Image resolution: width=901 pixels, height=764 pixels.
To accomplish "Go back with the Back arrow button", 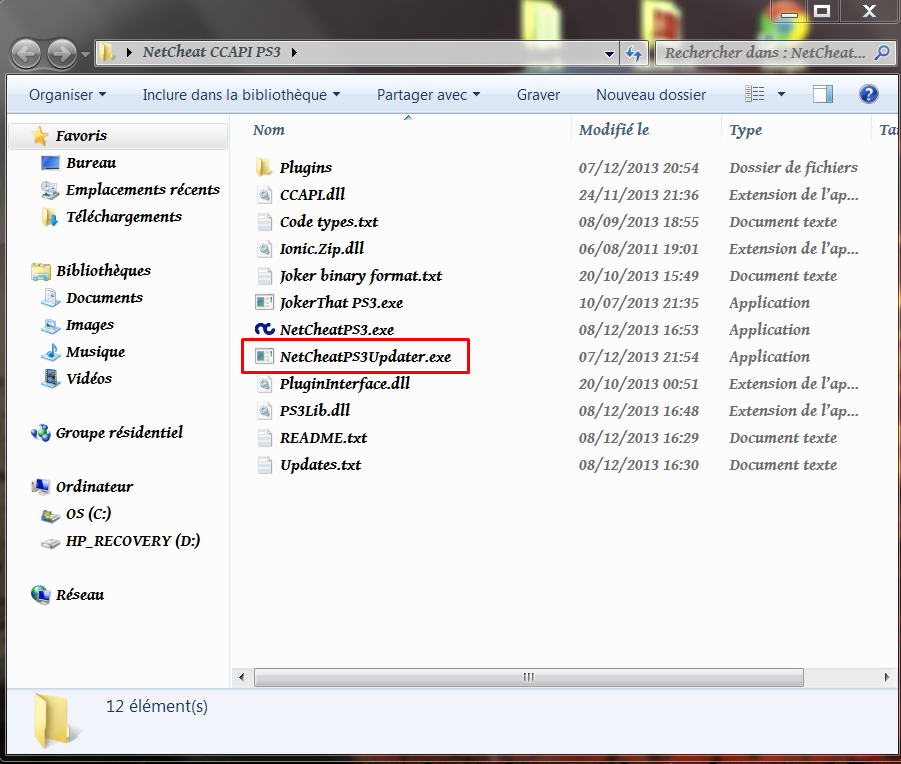I will (x=26, y=54).
